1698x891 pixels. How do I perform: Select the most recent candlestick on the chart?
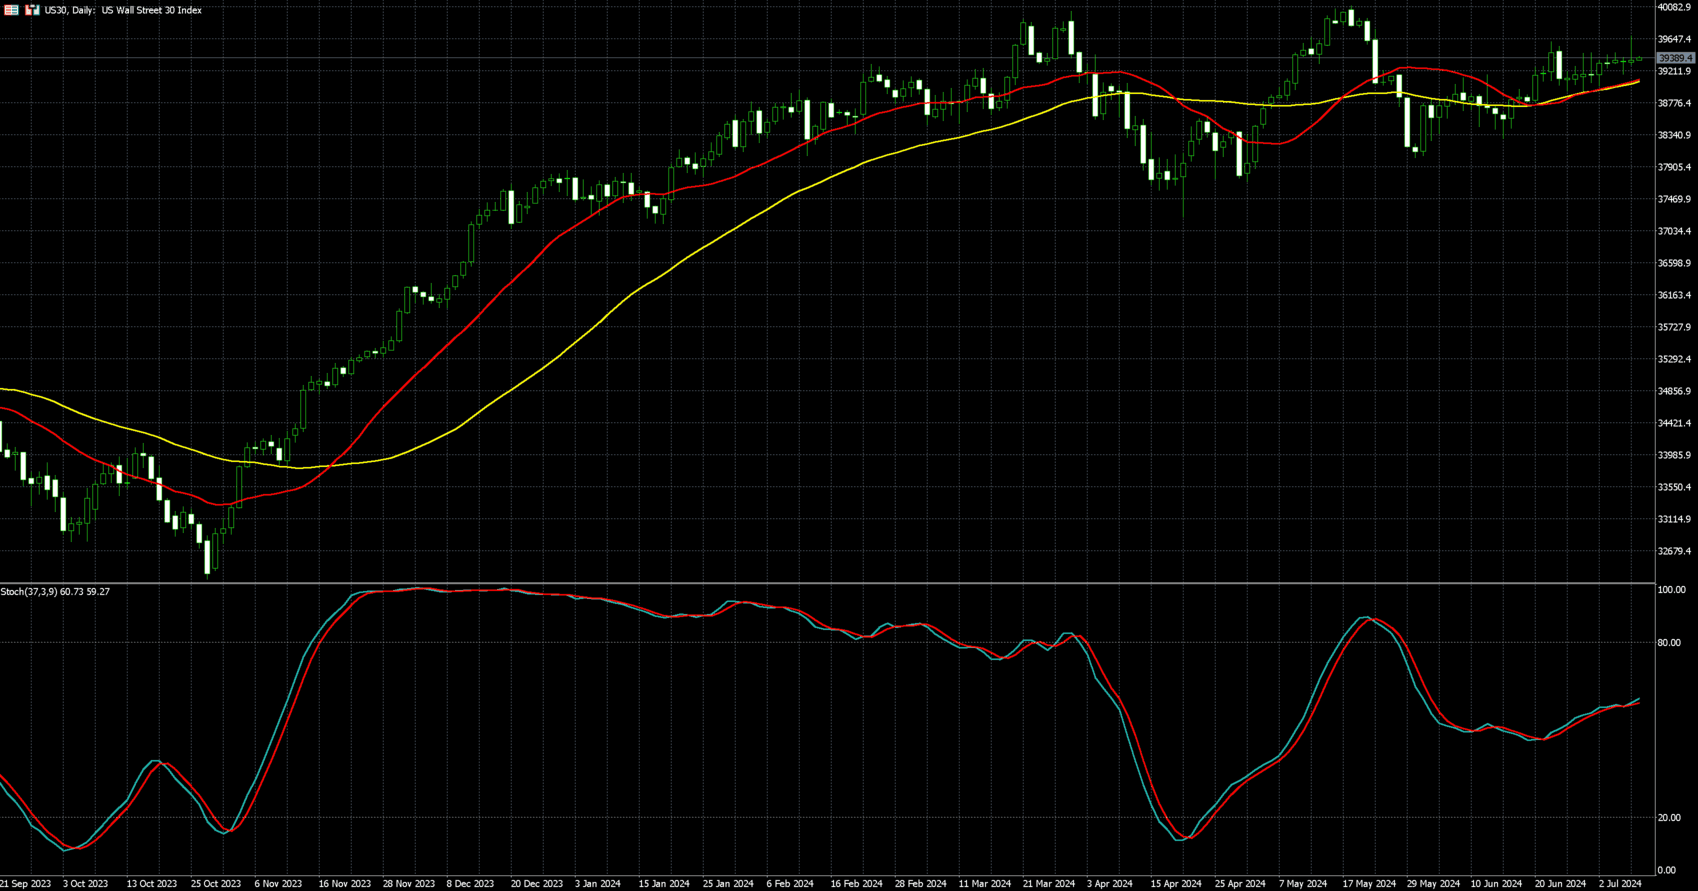coord(1638,59)
